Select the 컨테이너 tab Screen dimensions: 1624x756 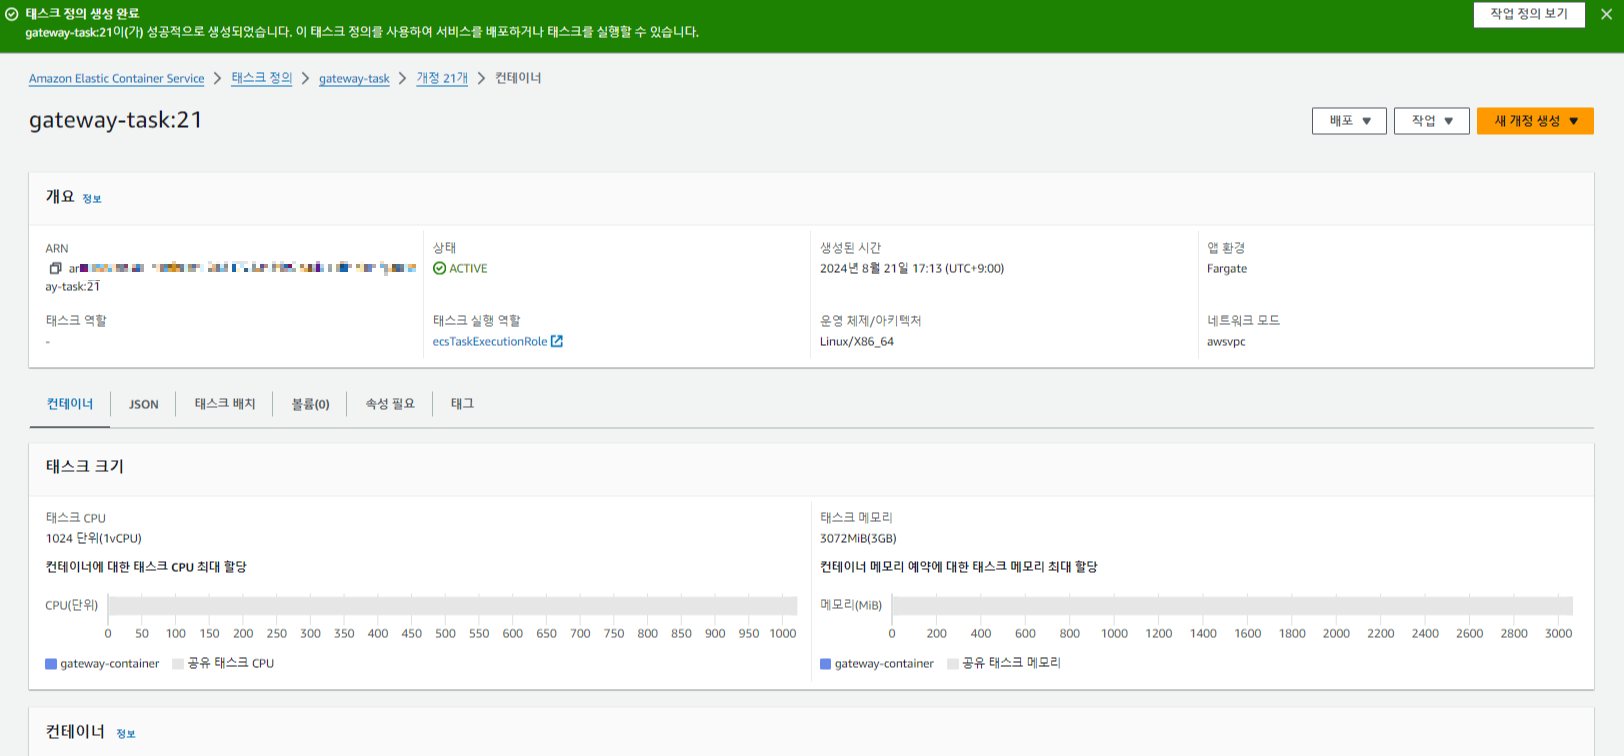click(70, 404)
